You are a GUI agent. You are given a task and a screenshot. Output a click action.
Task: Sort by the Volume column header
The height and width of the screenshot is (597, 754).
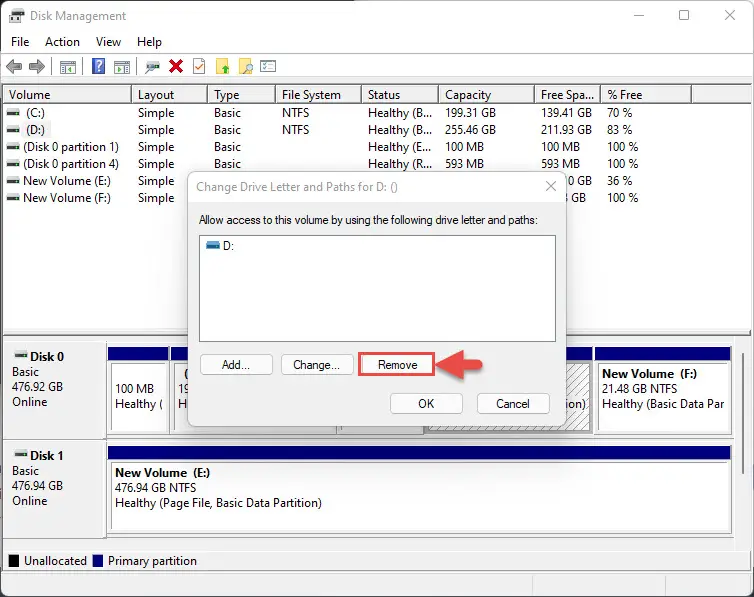[x=67, y=95]
